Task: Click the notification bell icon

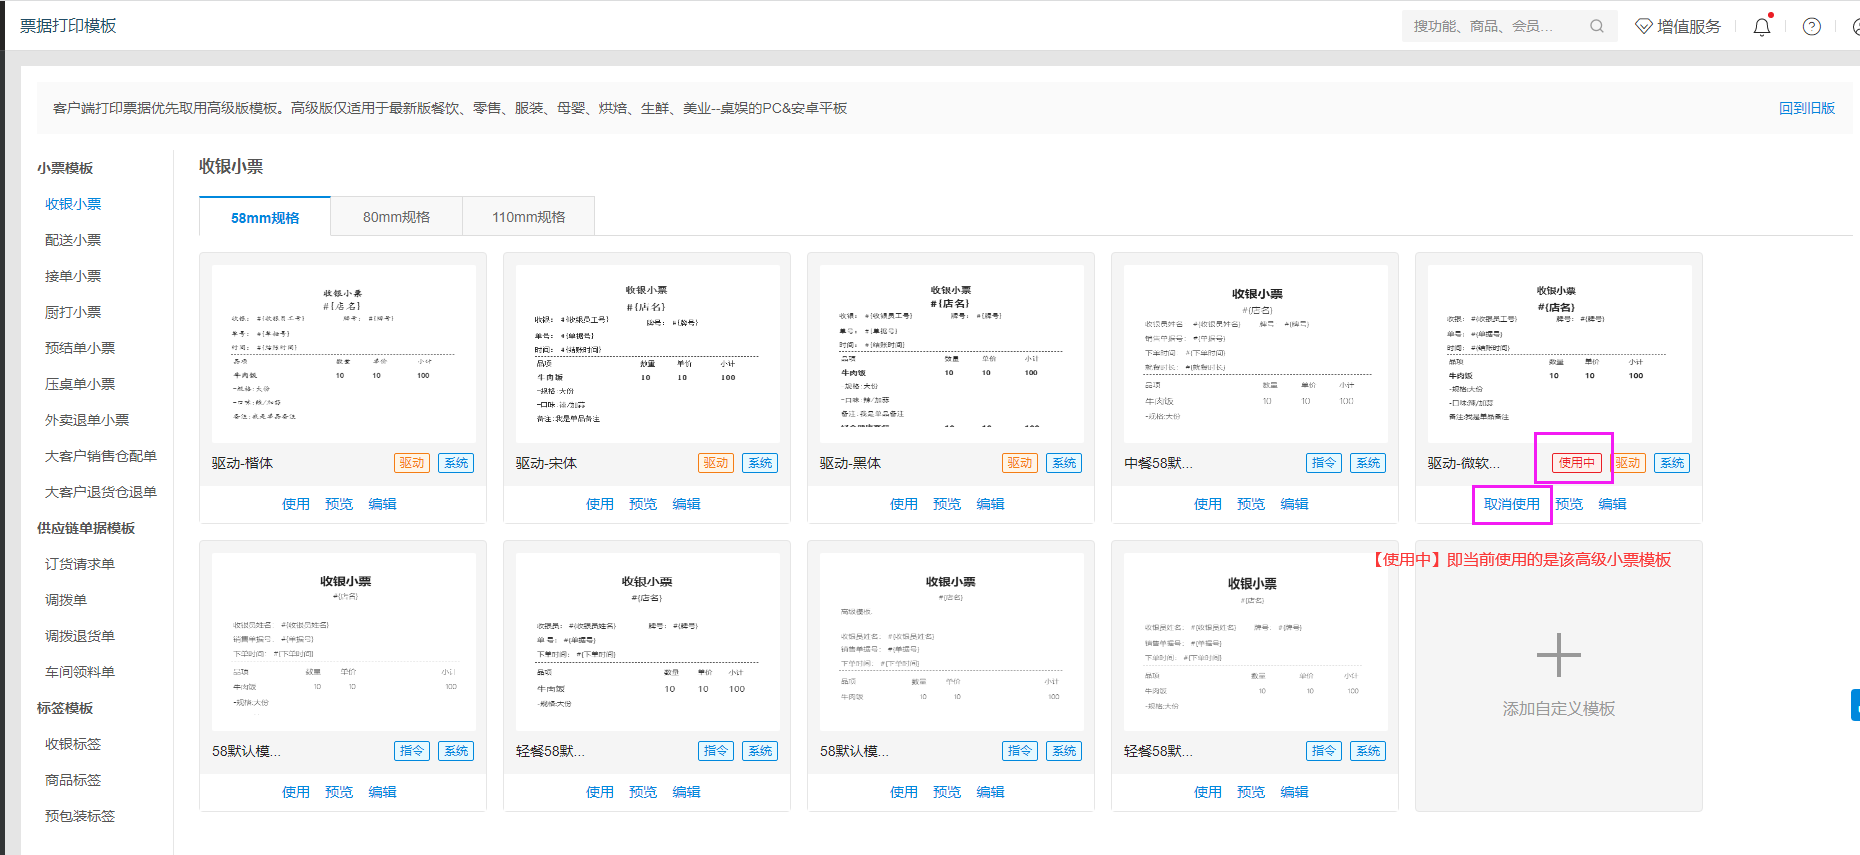Action: pos(1761,27)
